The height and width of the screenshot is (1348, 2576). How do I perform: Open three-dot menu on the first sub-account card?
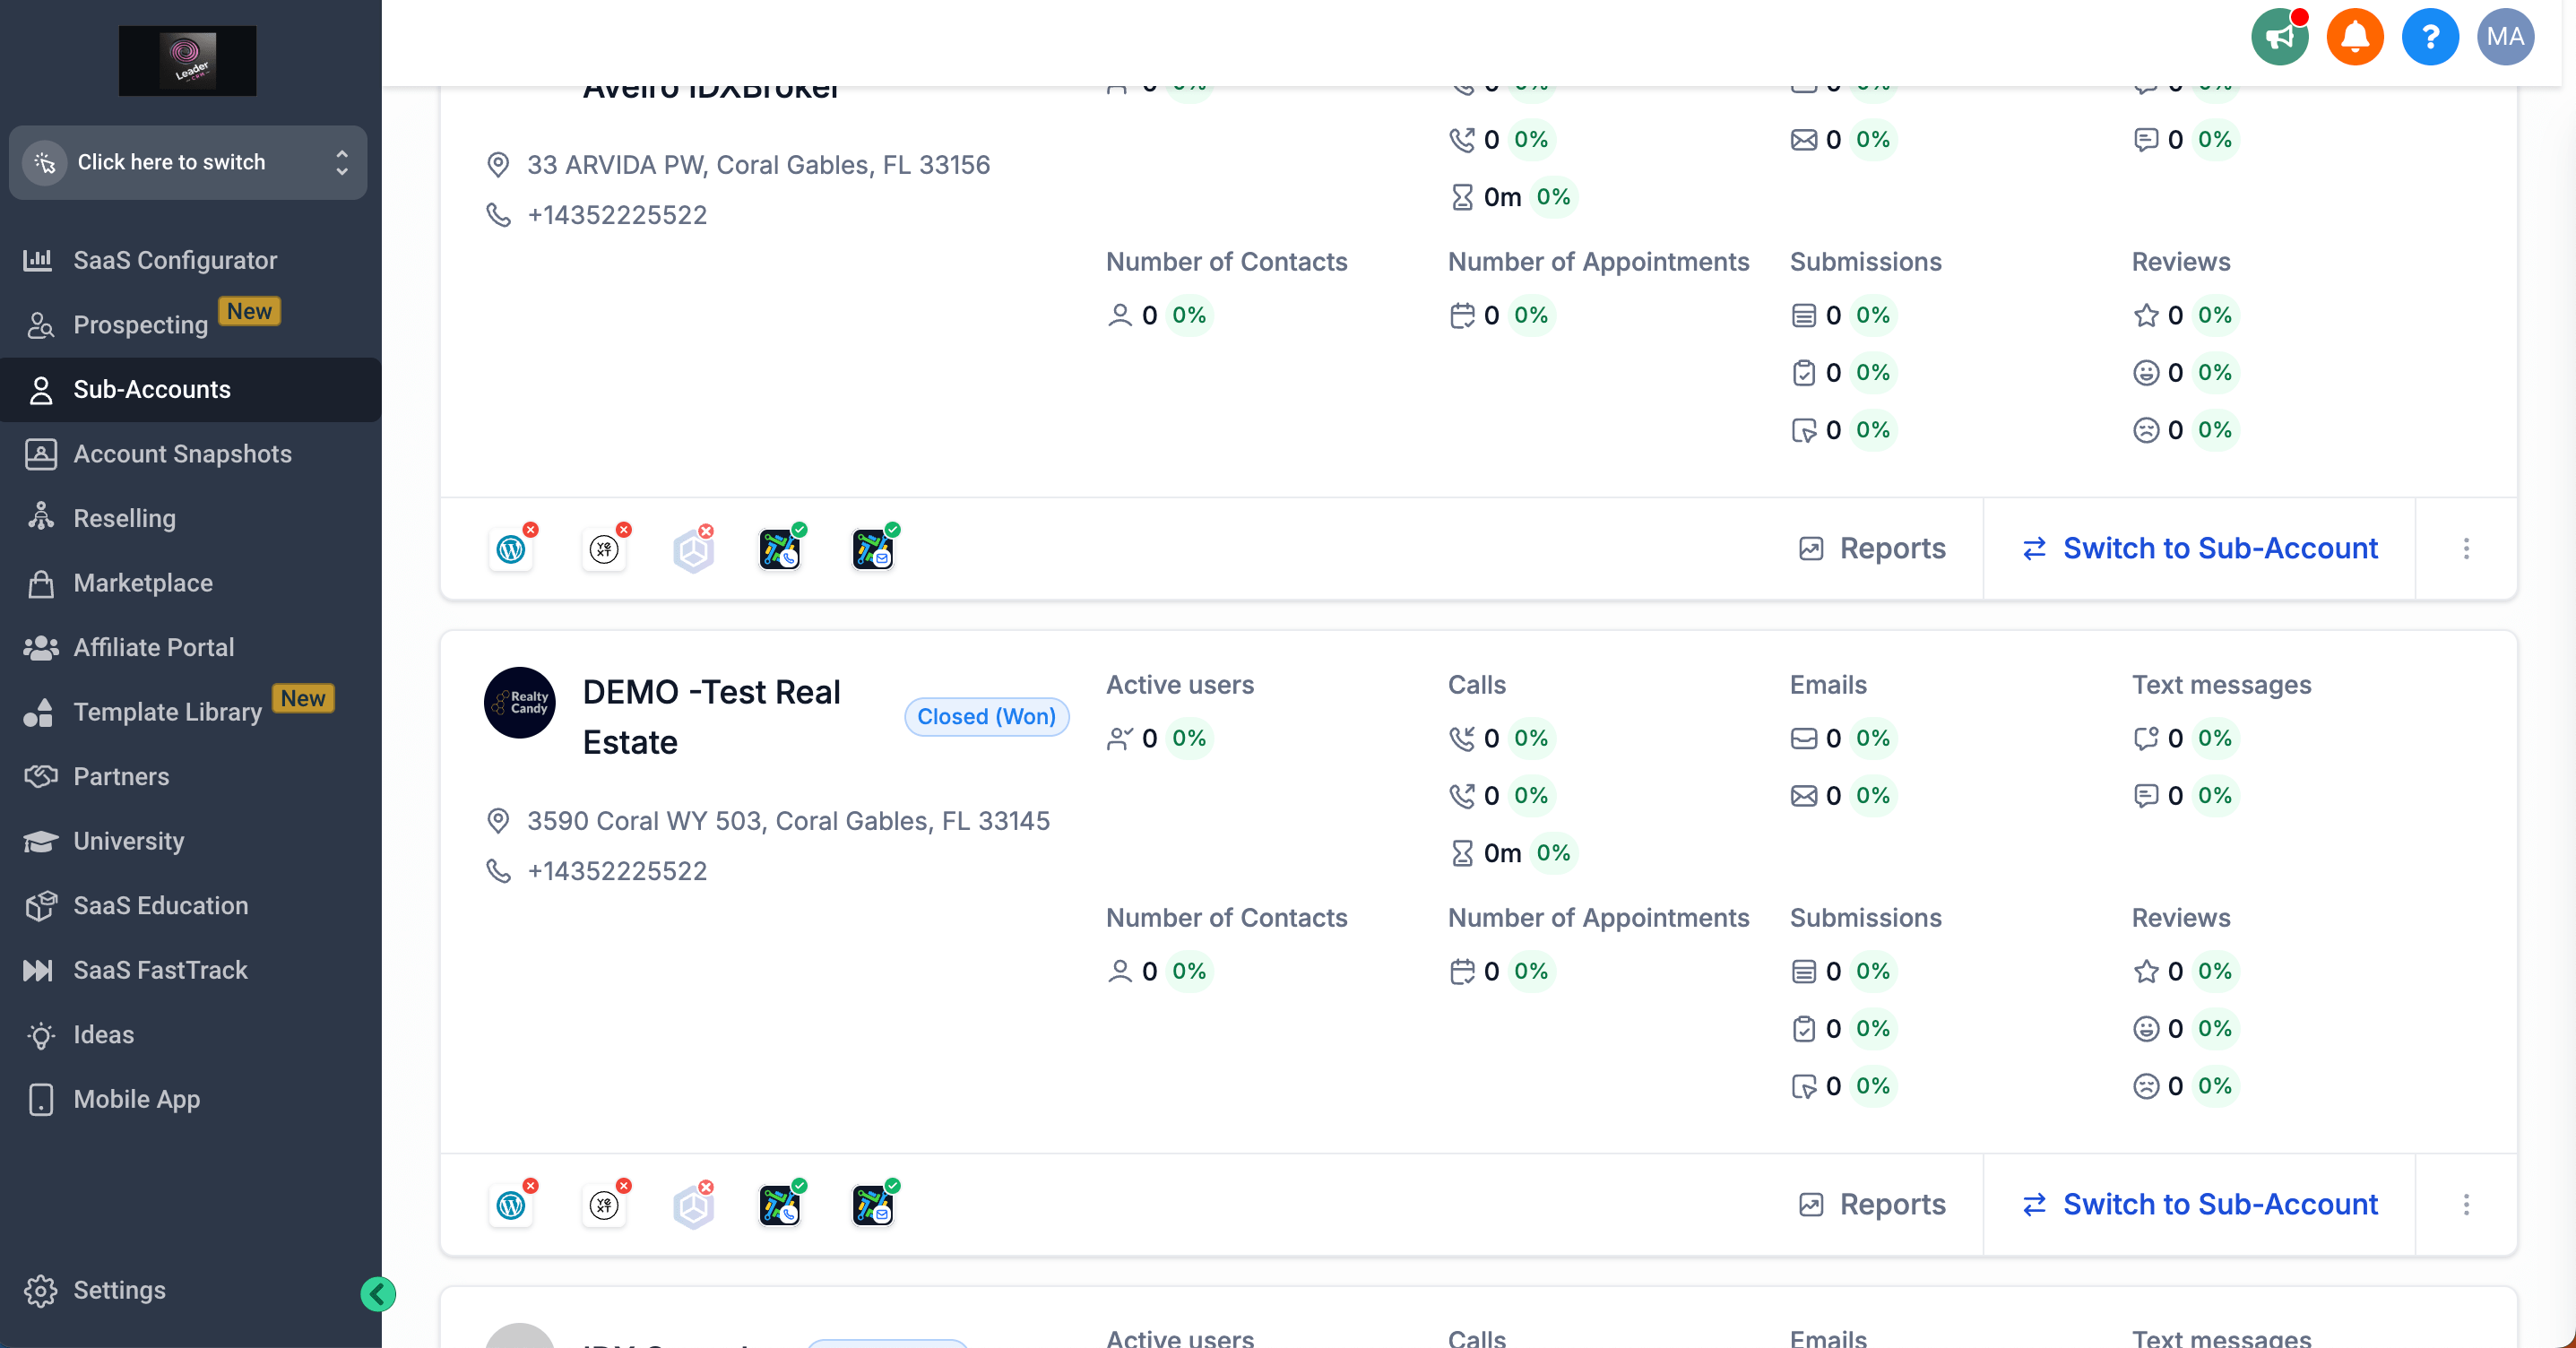pyautogui.click(x=2466, y=548)
